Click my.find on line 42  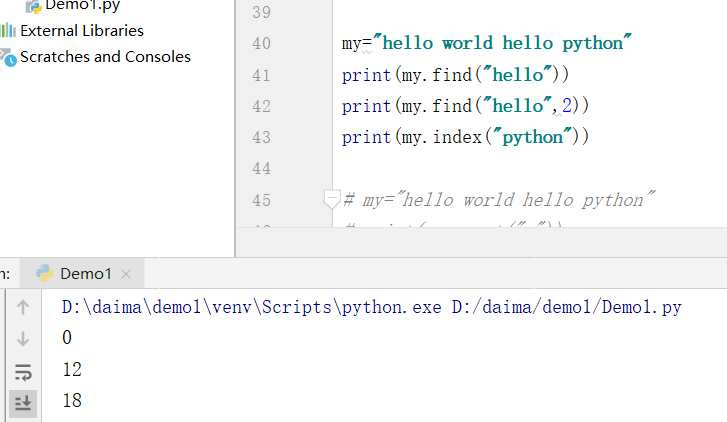(x=436, y=106)
